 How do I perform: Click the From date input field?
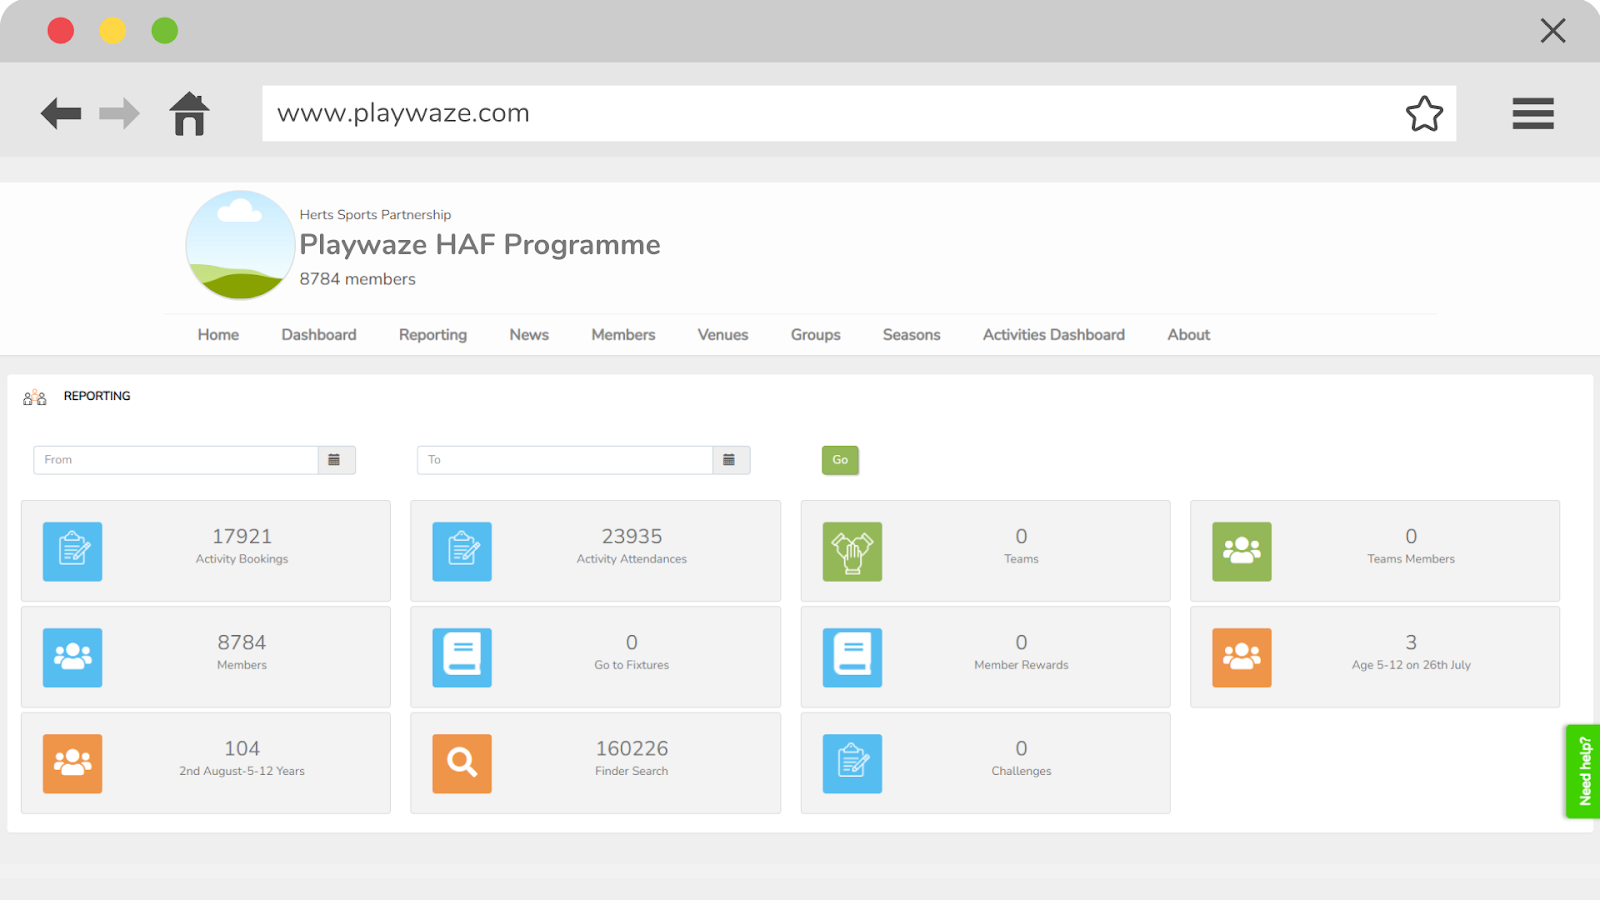point(176,460)
